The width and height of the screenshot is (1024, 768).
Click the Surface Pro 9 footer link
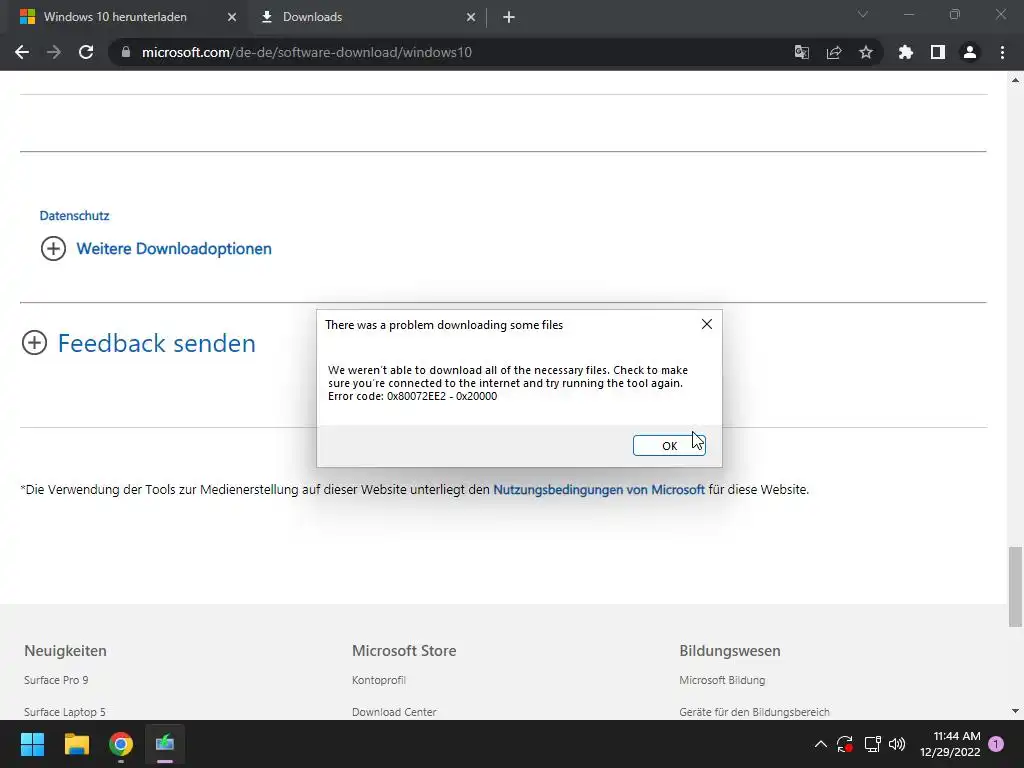[56, 680]
